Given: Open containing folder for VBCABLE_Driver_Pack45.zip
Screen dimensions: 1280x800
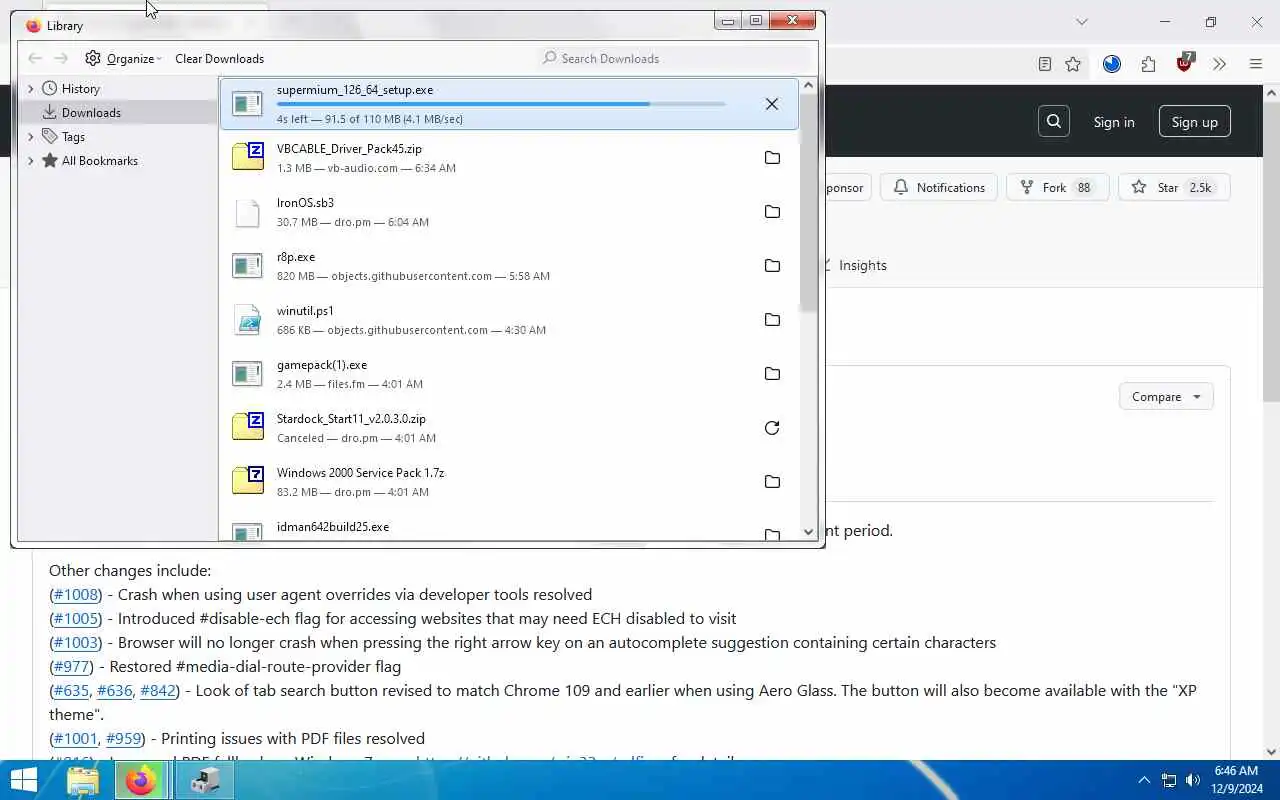Looking at the screenshot, I should (772, 158).
